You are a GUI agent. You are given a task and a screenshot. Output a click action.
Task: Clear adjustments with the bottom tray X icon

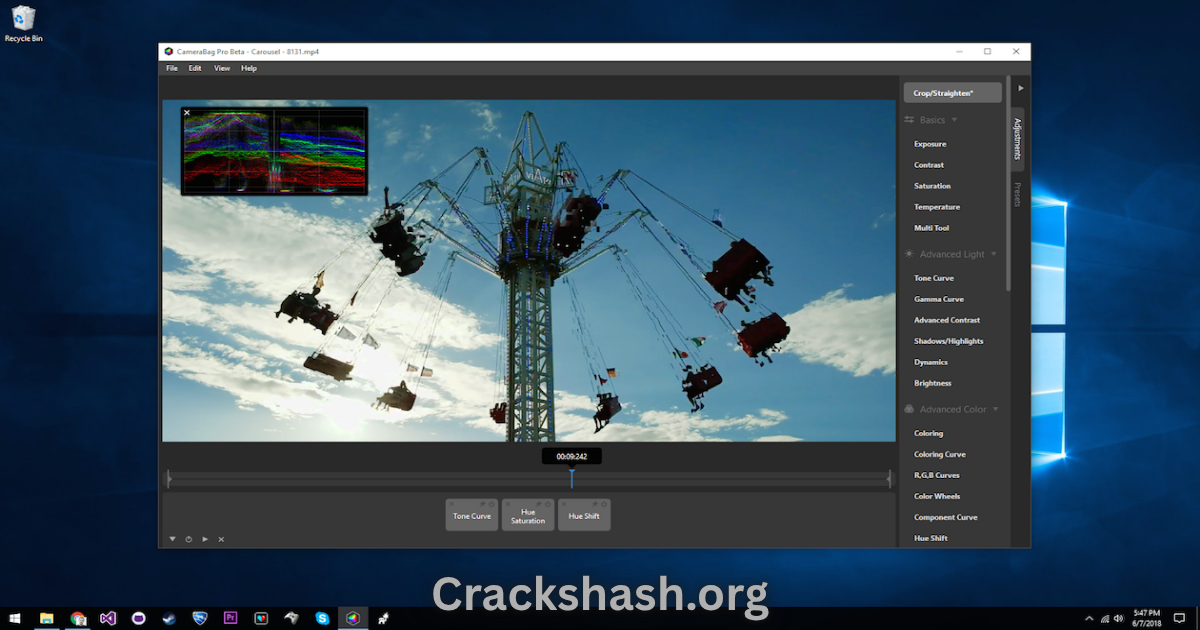pyautogui.click(x=221, y=539)
